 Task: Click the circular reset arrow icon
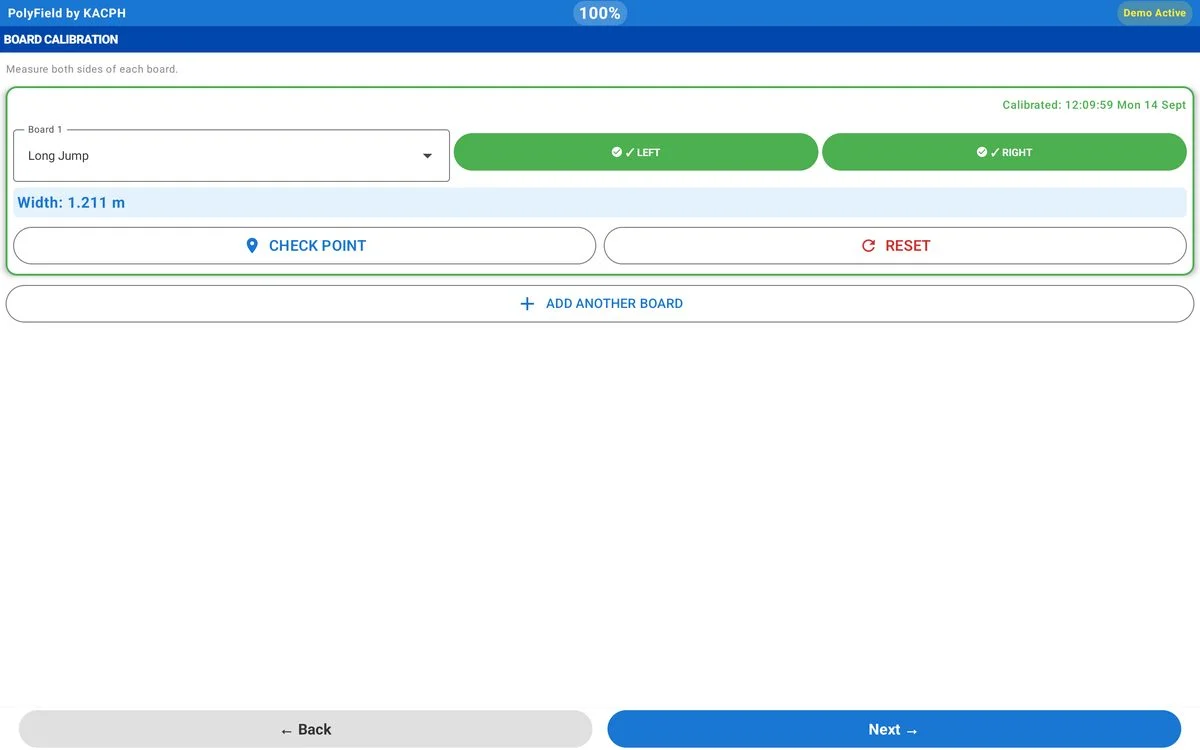(x=868, y=246)
